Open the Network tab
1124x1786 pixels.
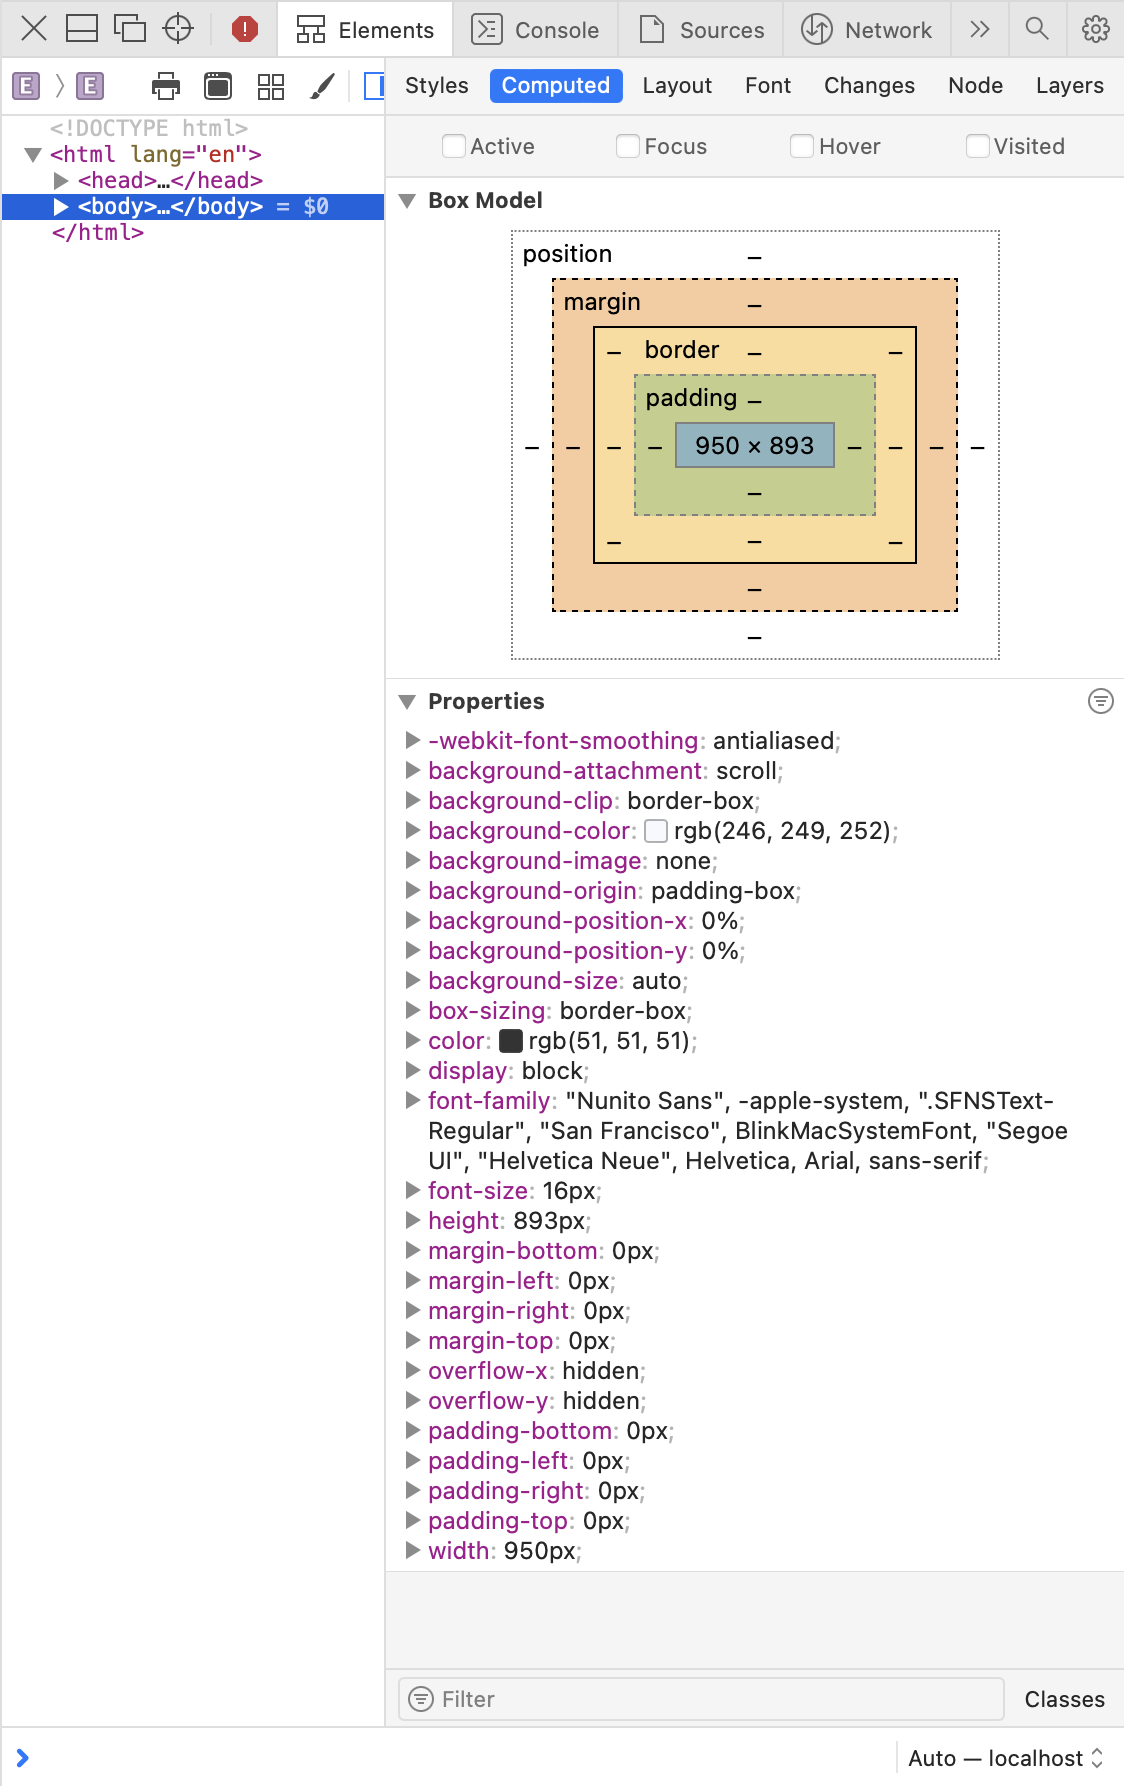coord(867,29)
